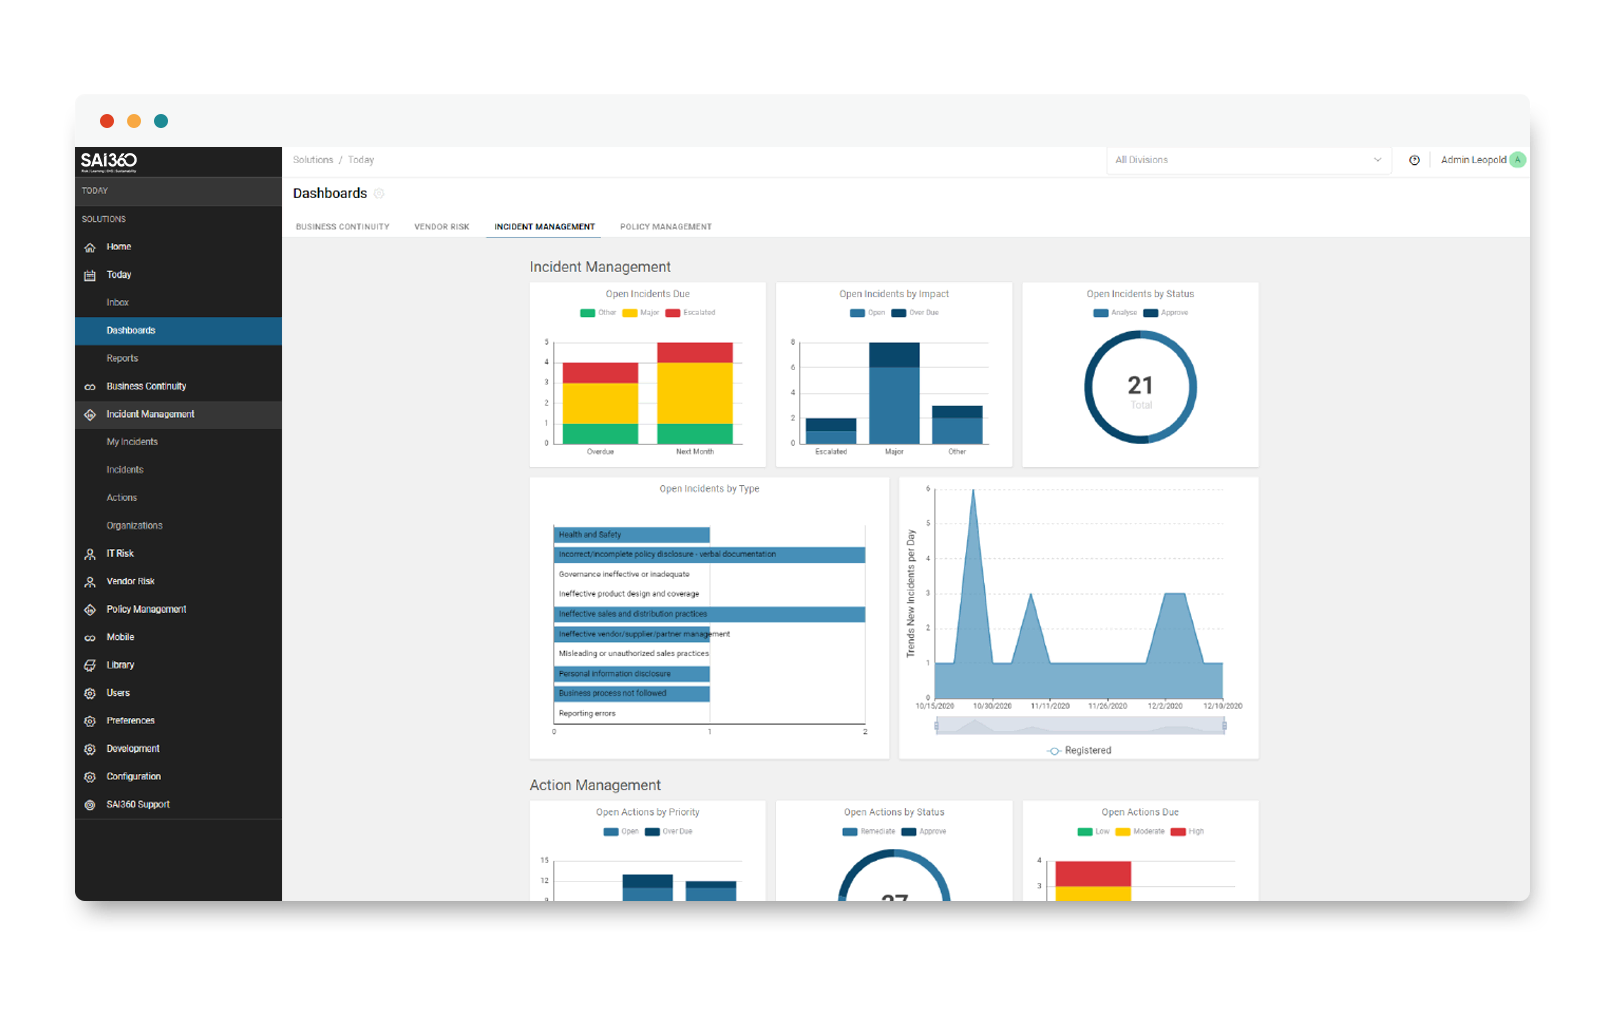Image resolution: width=1600 pixels, height=1022 pixels.
Task: Click the settings icon beside Dashboards title
Action: coord(379,193)
